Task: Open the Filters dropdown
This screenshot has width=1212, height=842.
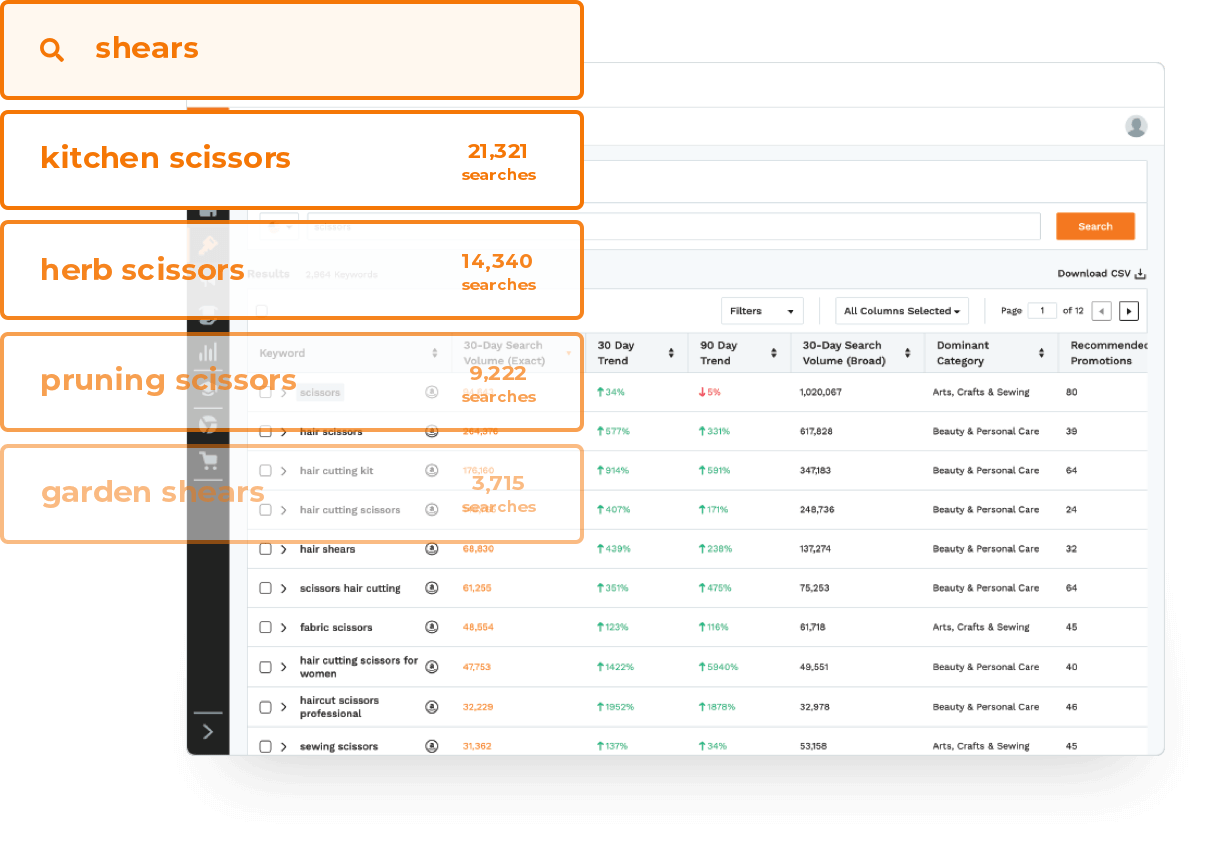Action: (x=762, y=311)
